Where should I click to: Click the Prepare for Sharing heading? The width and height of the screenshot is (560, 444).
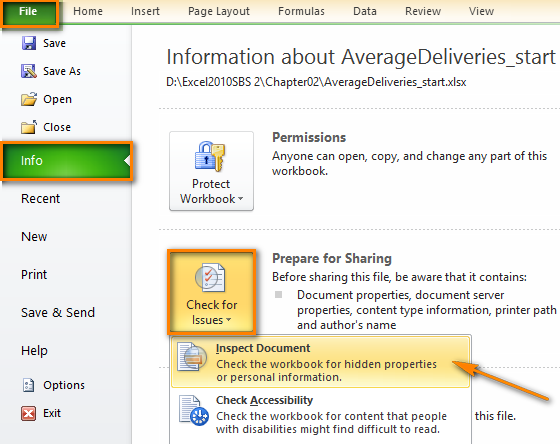(332, 259)
